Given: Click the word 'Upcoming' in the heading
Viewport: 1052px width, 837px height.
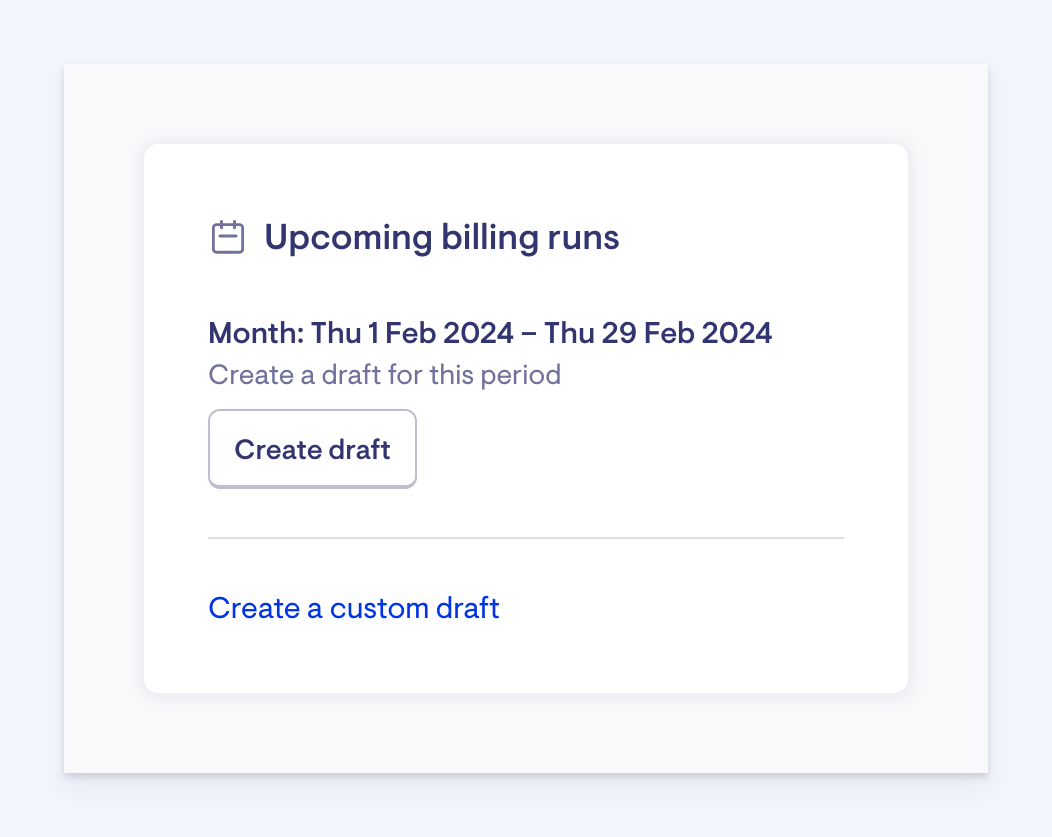Looking at the screenshot, I should pos(348,238).
